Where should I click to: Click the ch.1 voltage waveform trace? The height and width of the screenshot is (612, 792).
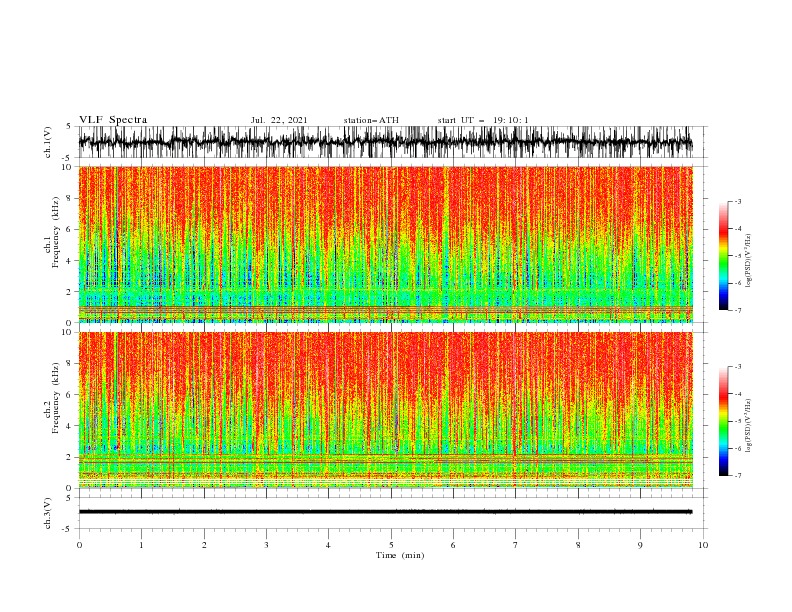click(x=385, y=142)
